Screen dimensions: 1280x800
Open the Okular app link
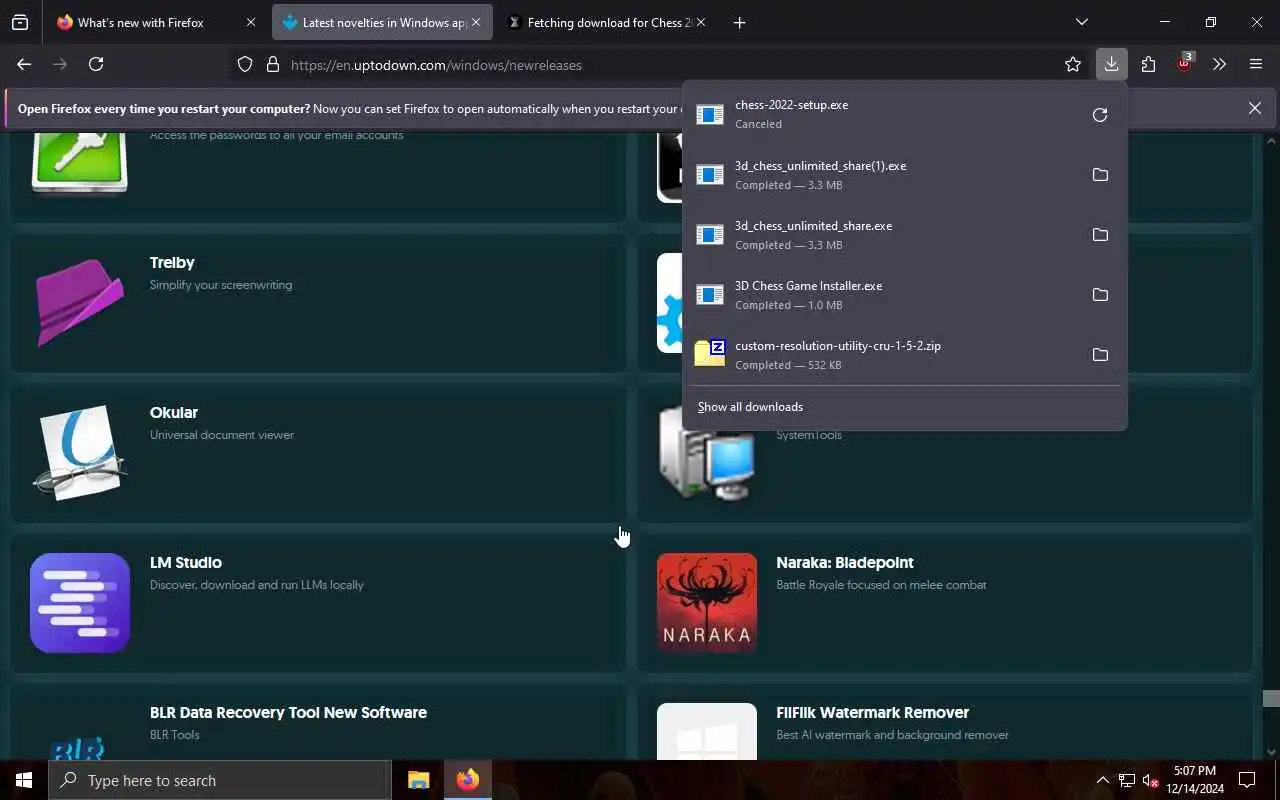point(174,413)
